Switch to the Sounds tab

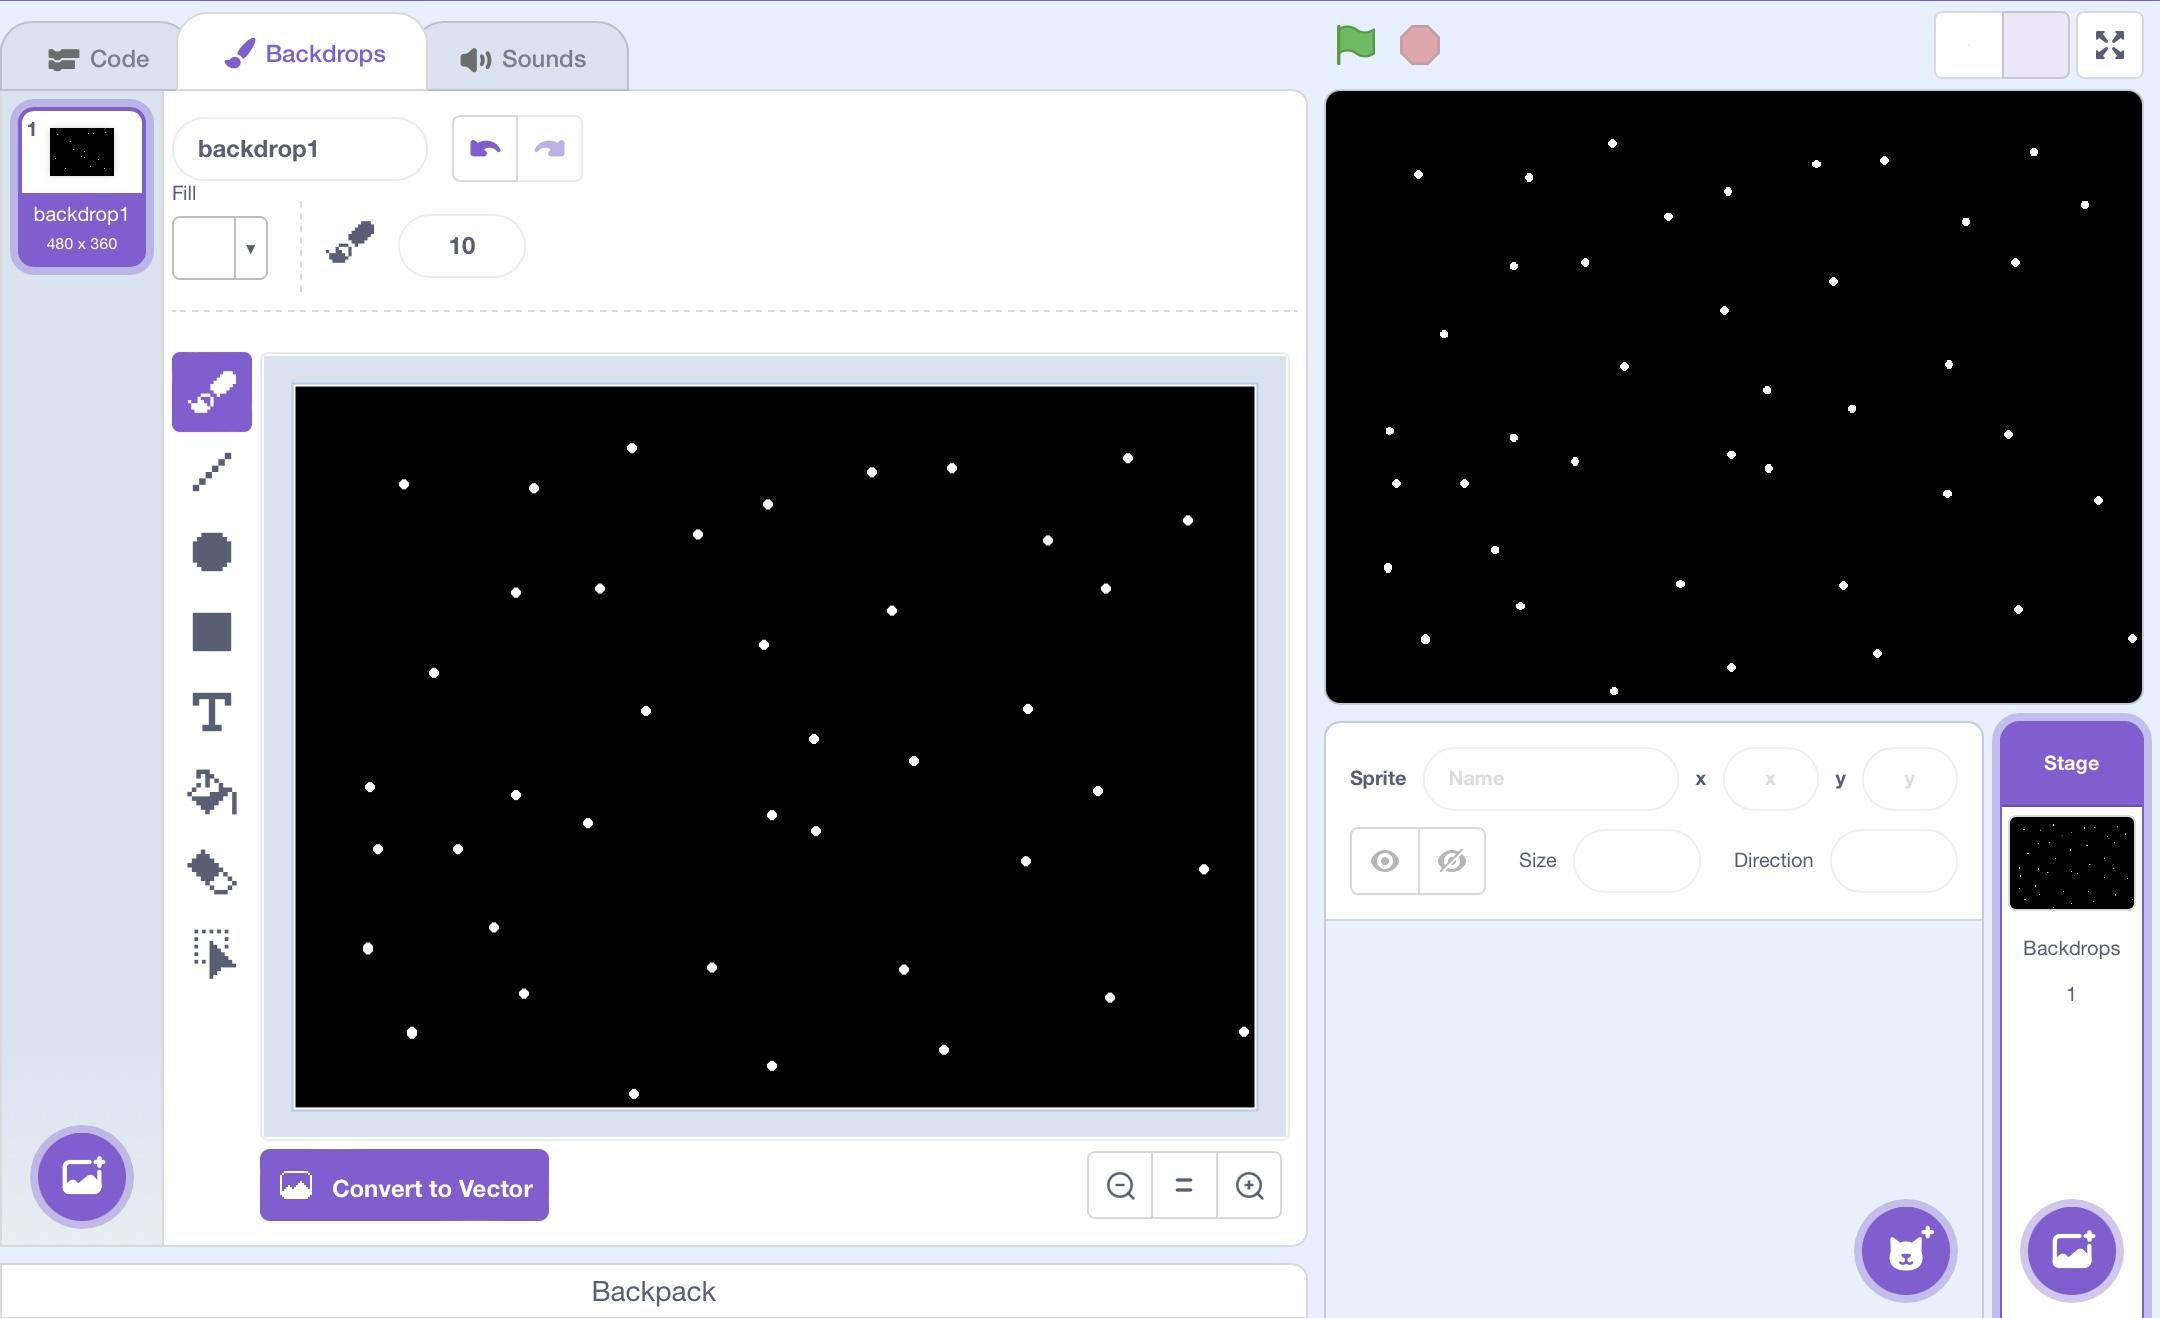(524, 57)
